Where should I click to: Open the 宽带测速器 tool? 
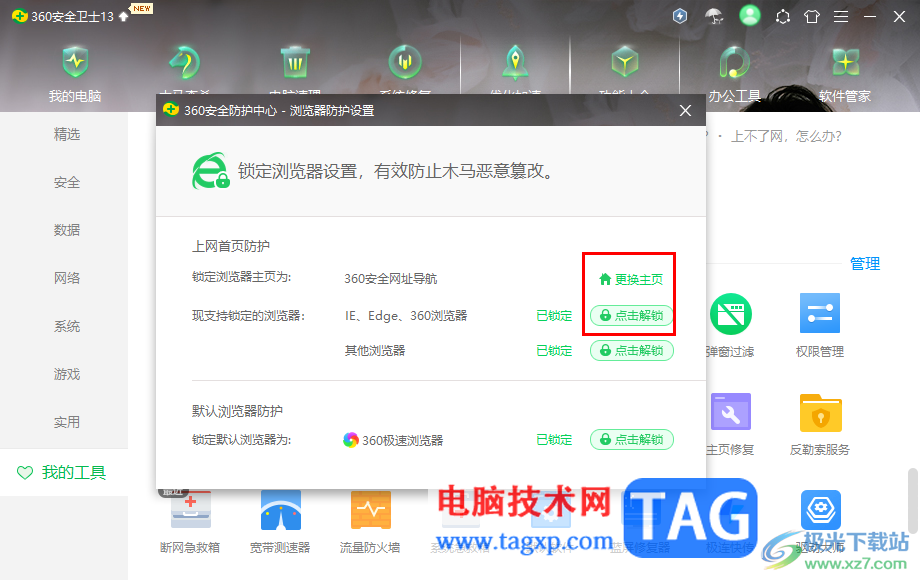click(x=280, y=522)
